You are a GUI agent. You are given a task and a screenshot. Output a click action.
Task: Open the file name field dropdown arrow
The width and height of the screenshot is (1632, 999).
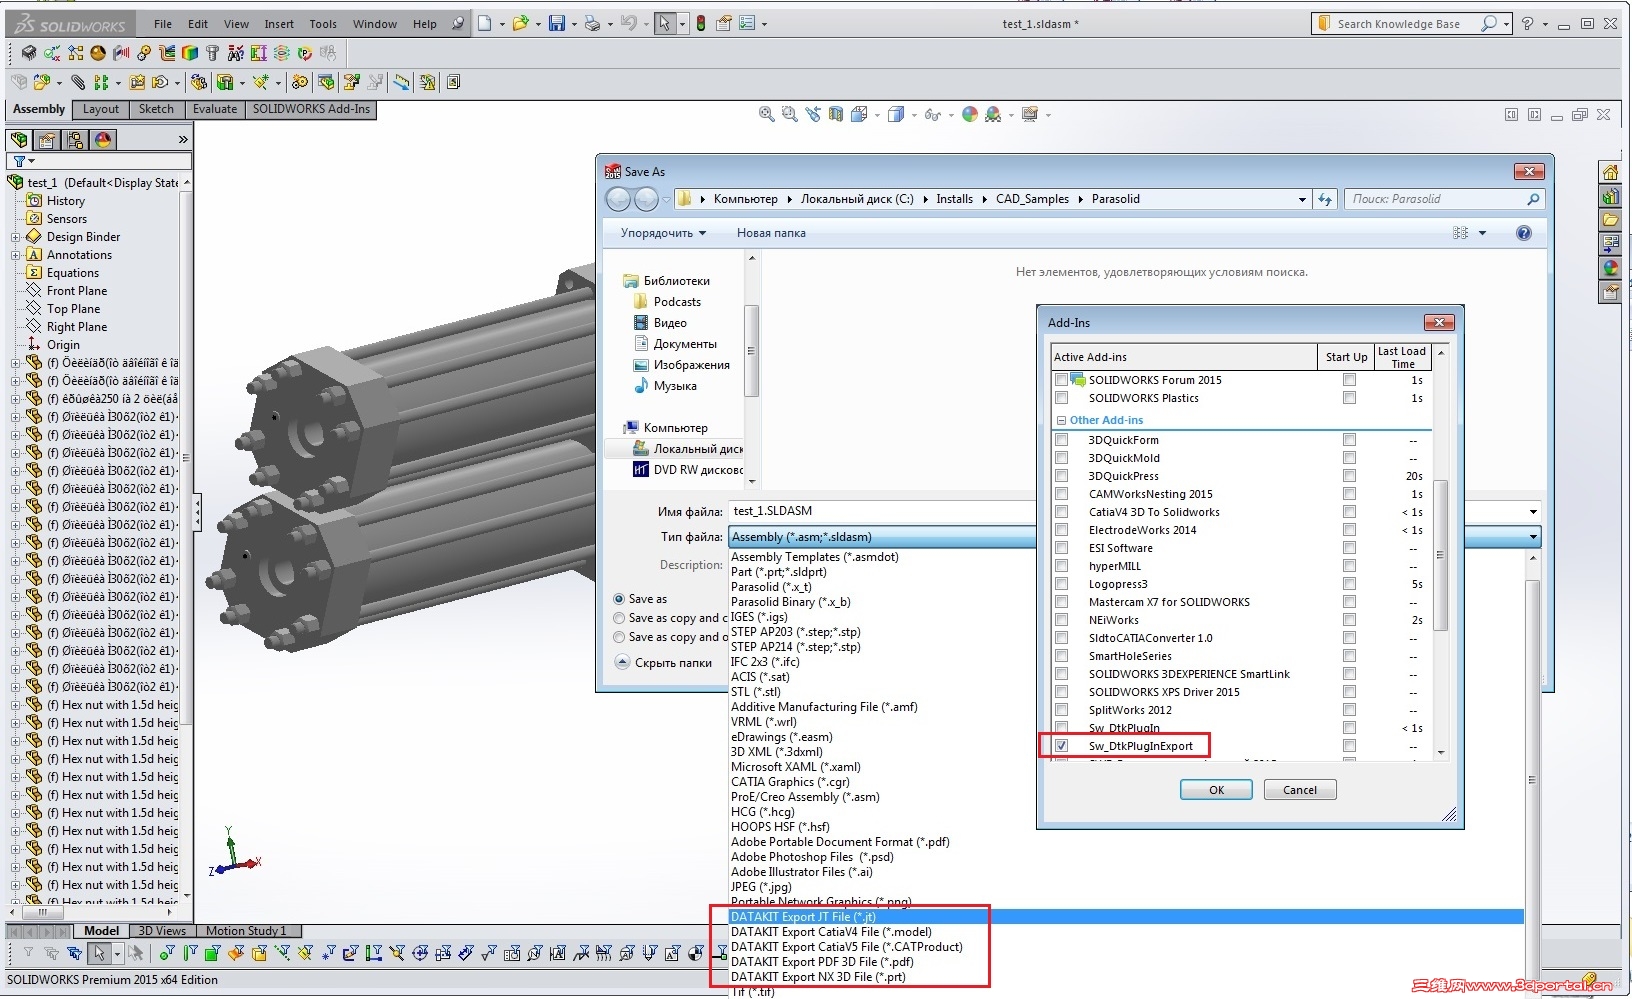[1532, 511]
